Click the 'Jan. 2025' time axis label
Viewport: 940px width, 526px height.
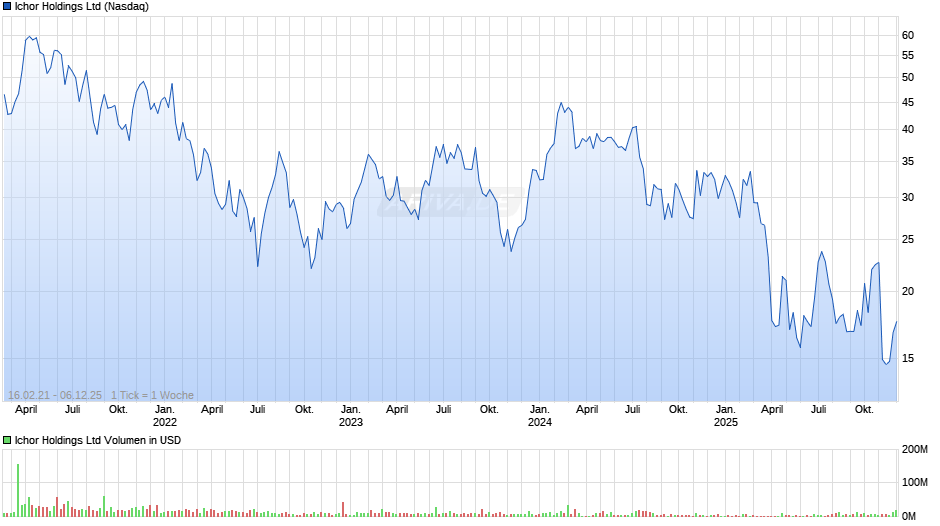coord(725,416)
